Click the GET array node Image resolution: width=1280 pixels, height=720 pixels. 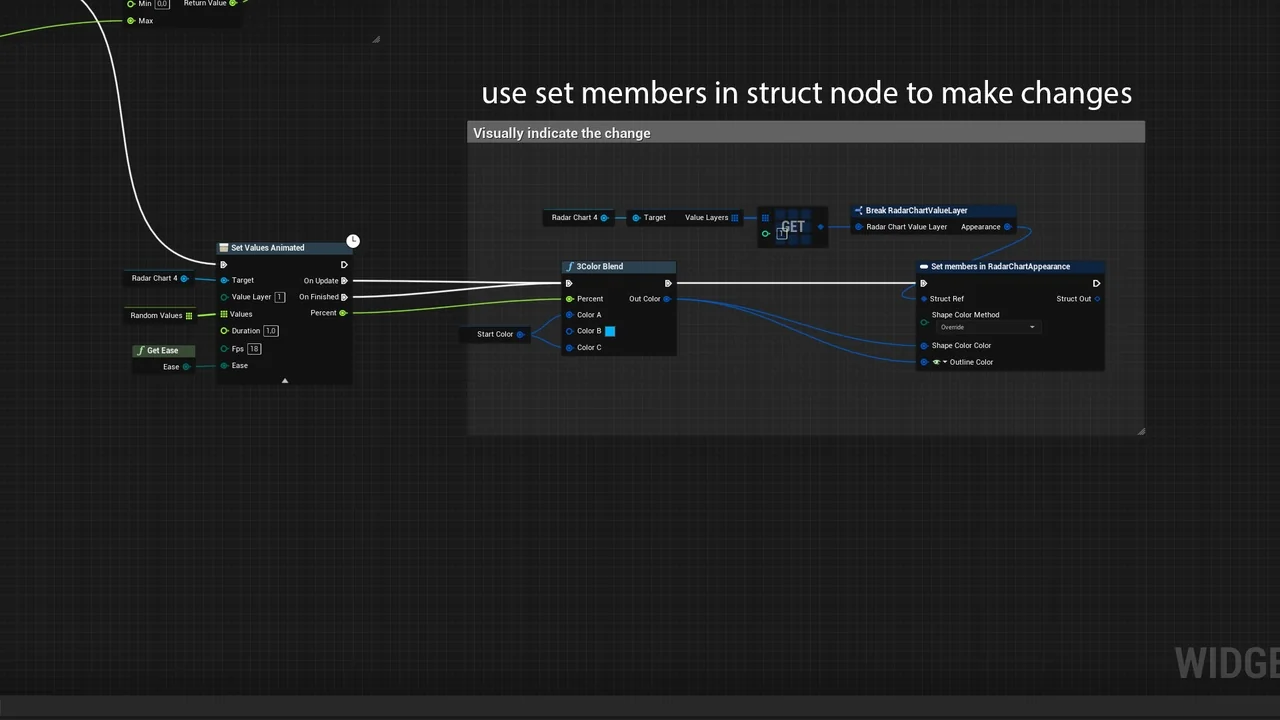click(792, 227)
